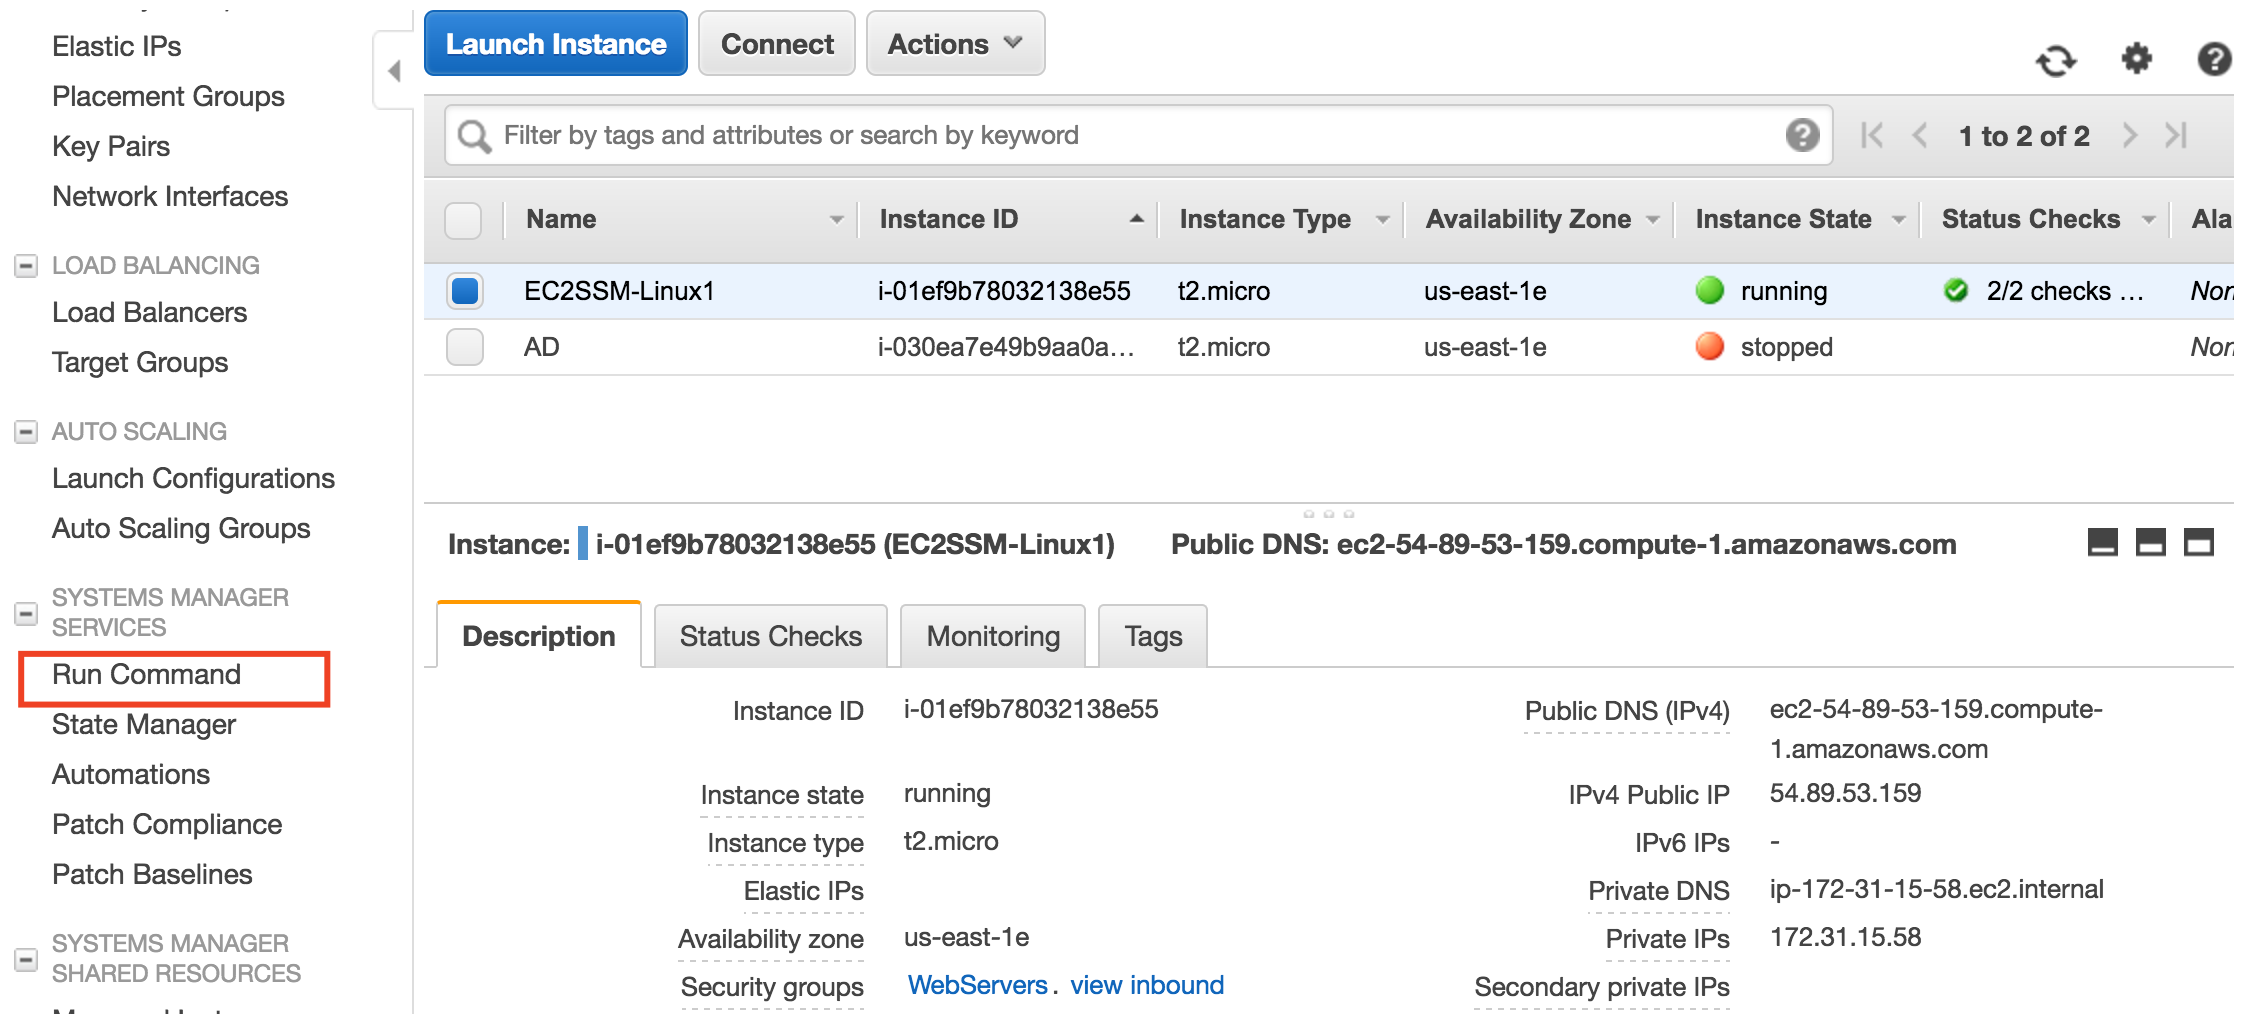Screen dimensions: 2248x1014
Task: Toggle the select-all instances checkbox
Action: point(463,220)
